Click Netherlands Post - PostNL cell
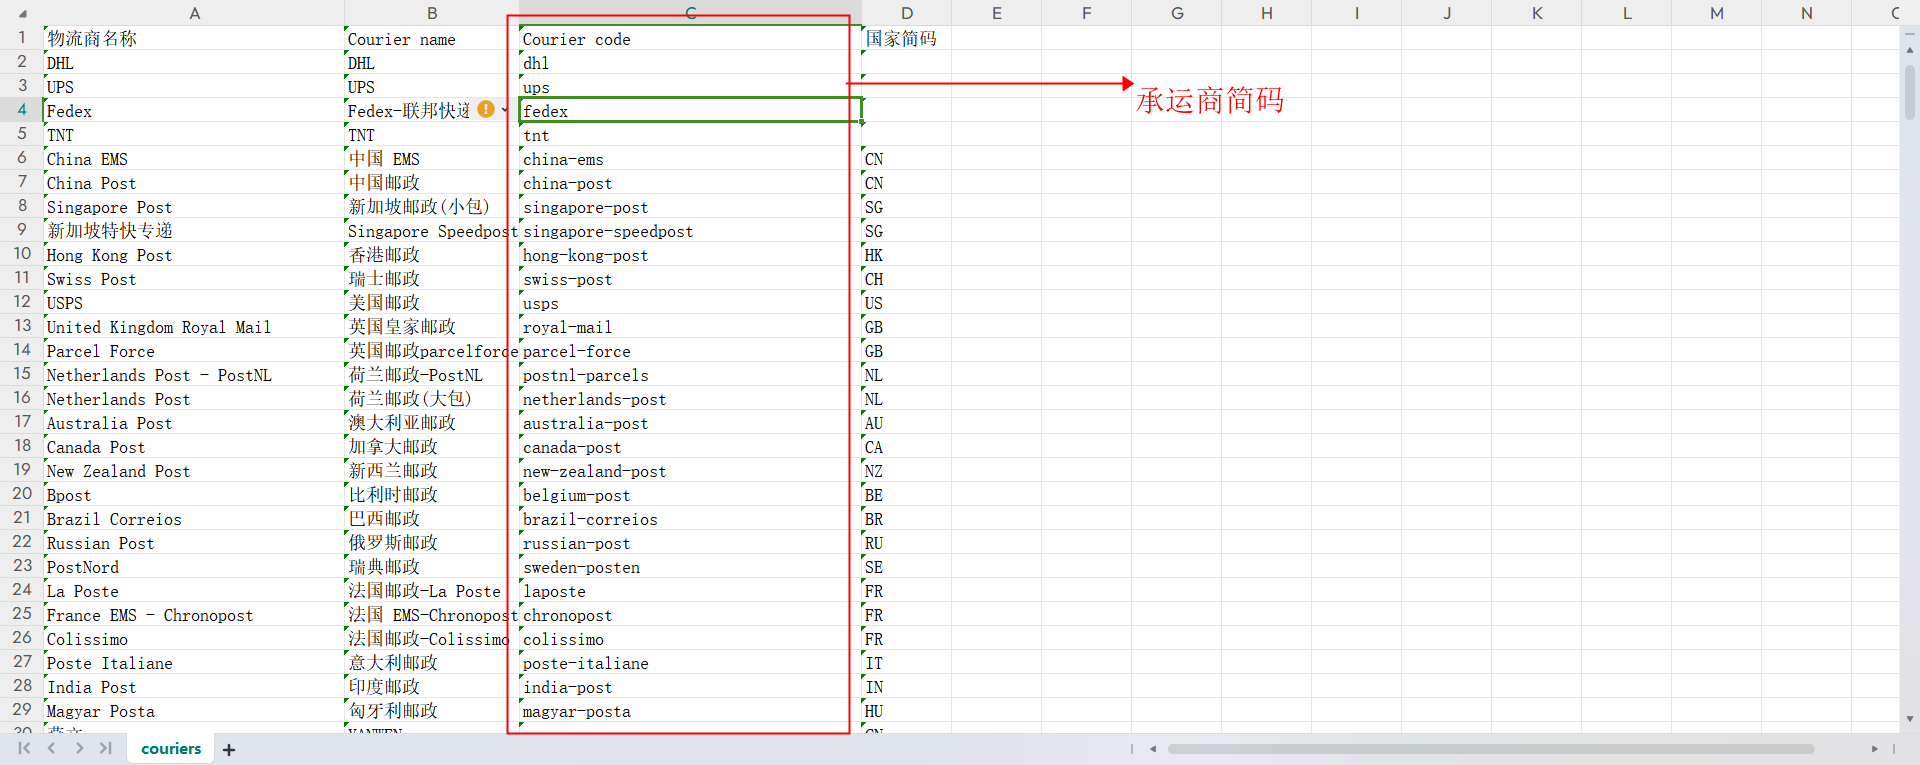 (194, 374)
